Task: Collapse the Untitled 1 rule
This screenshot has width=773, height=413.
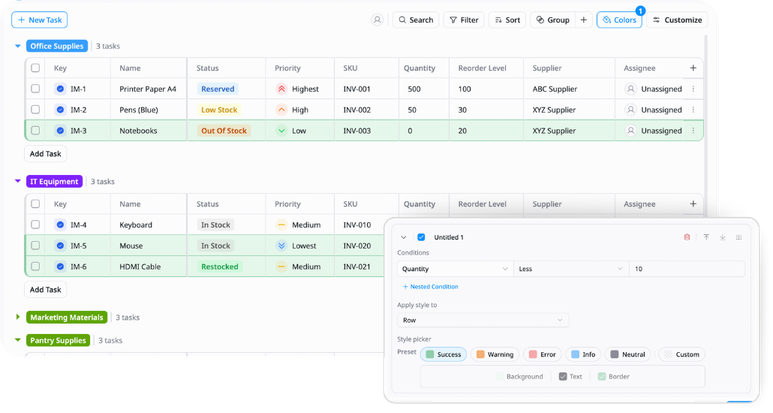Action: pos(404,237)
